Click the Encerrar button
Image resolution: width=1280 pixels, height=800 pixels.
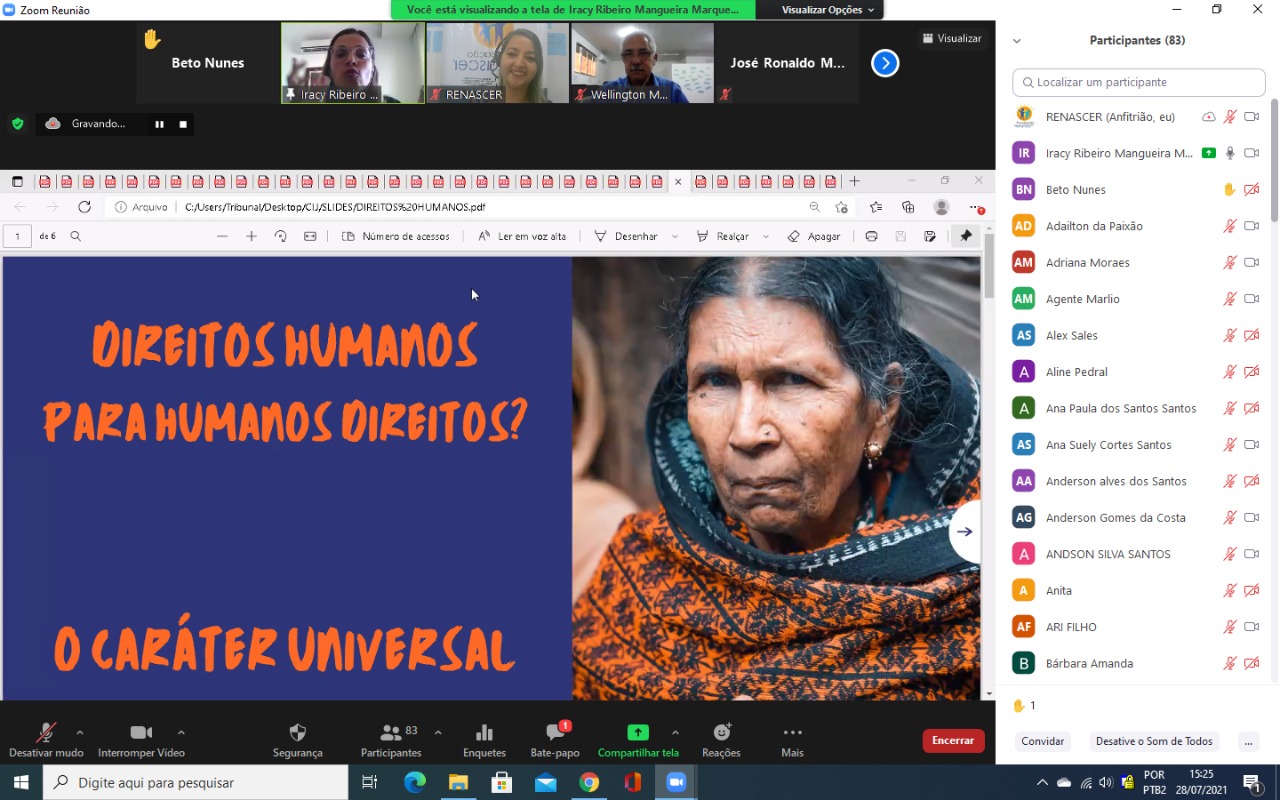pos(952,741)
